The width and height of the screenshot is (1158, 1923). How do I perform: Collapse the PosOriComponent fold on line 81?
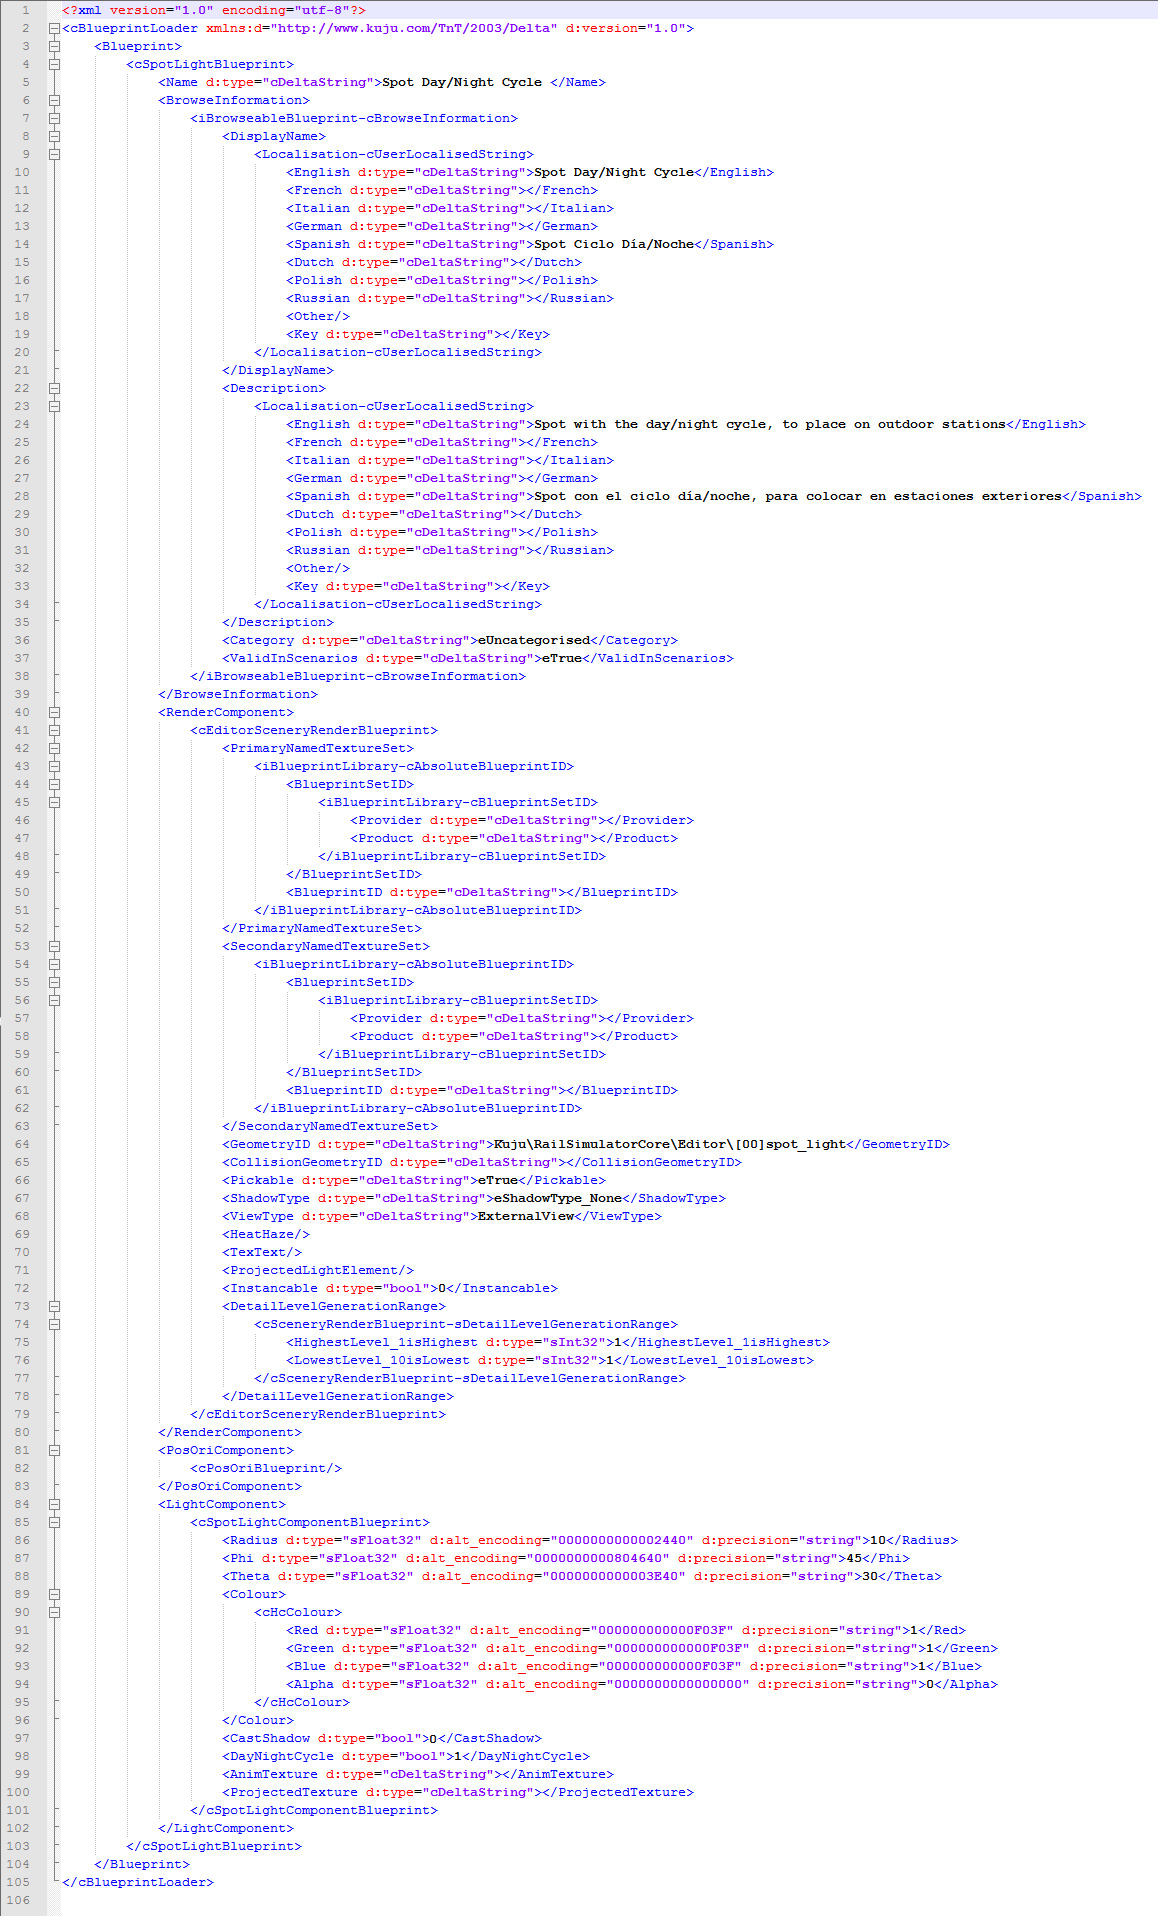point(54,1450)
